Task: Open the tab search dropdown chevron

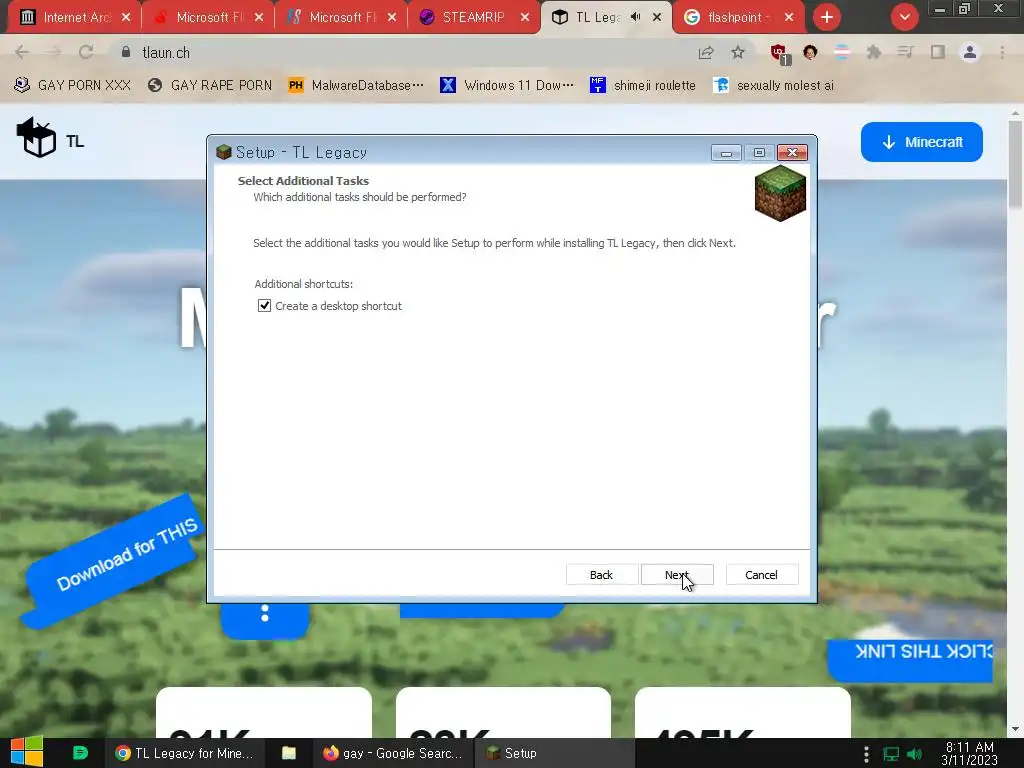Action: point(904,17)
